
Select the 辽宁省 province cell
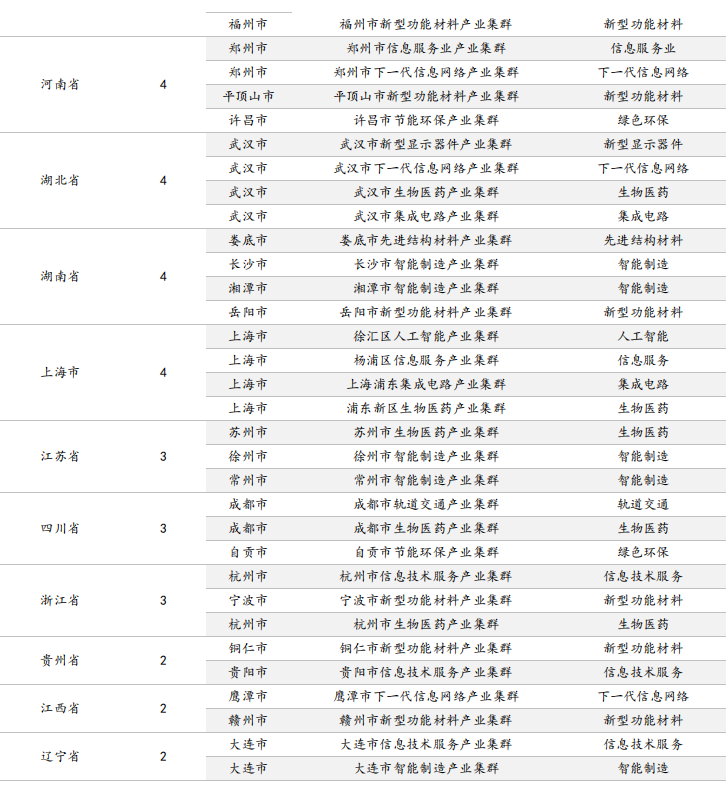pyautogui.click(x=60, y=756)
